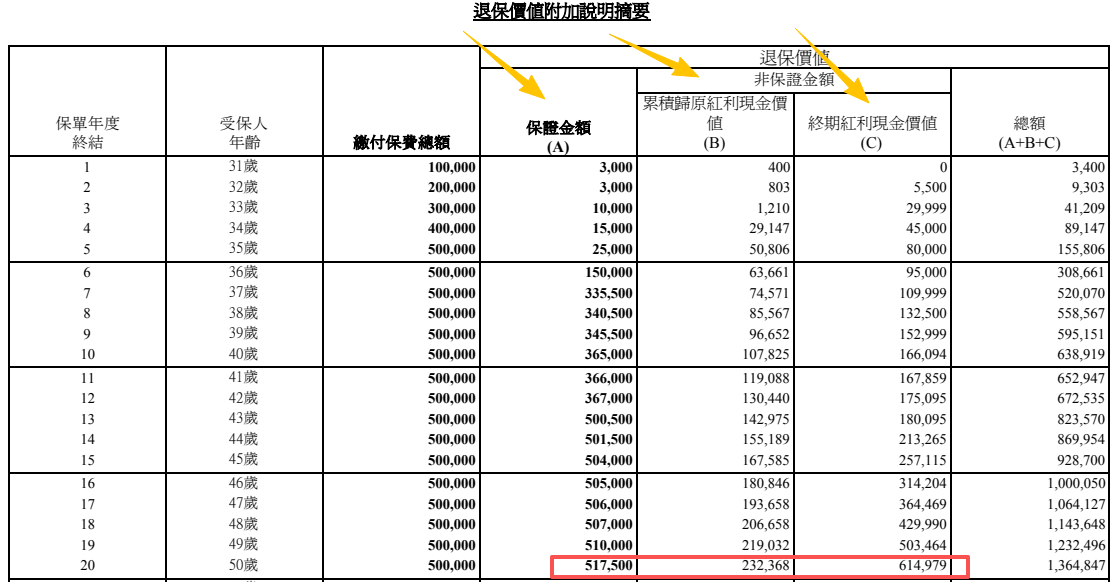Click the 繳付保費總額 column header
The width and height of the screenshot is (1117, 582).
point(402,142)
